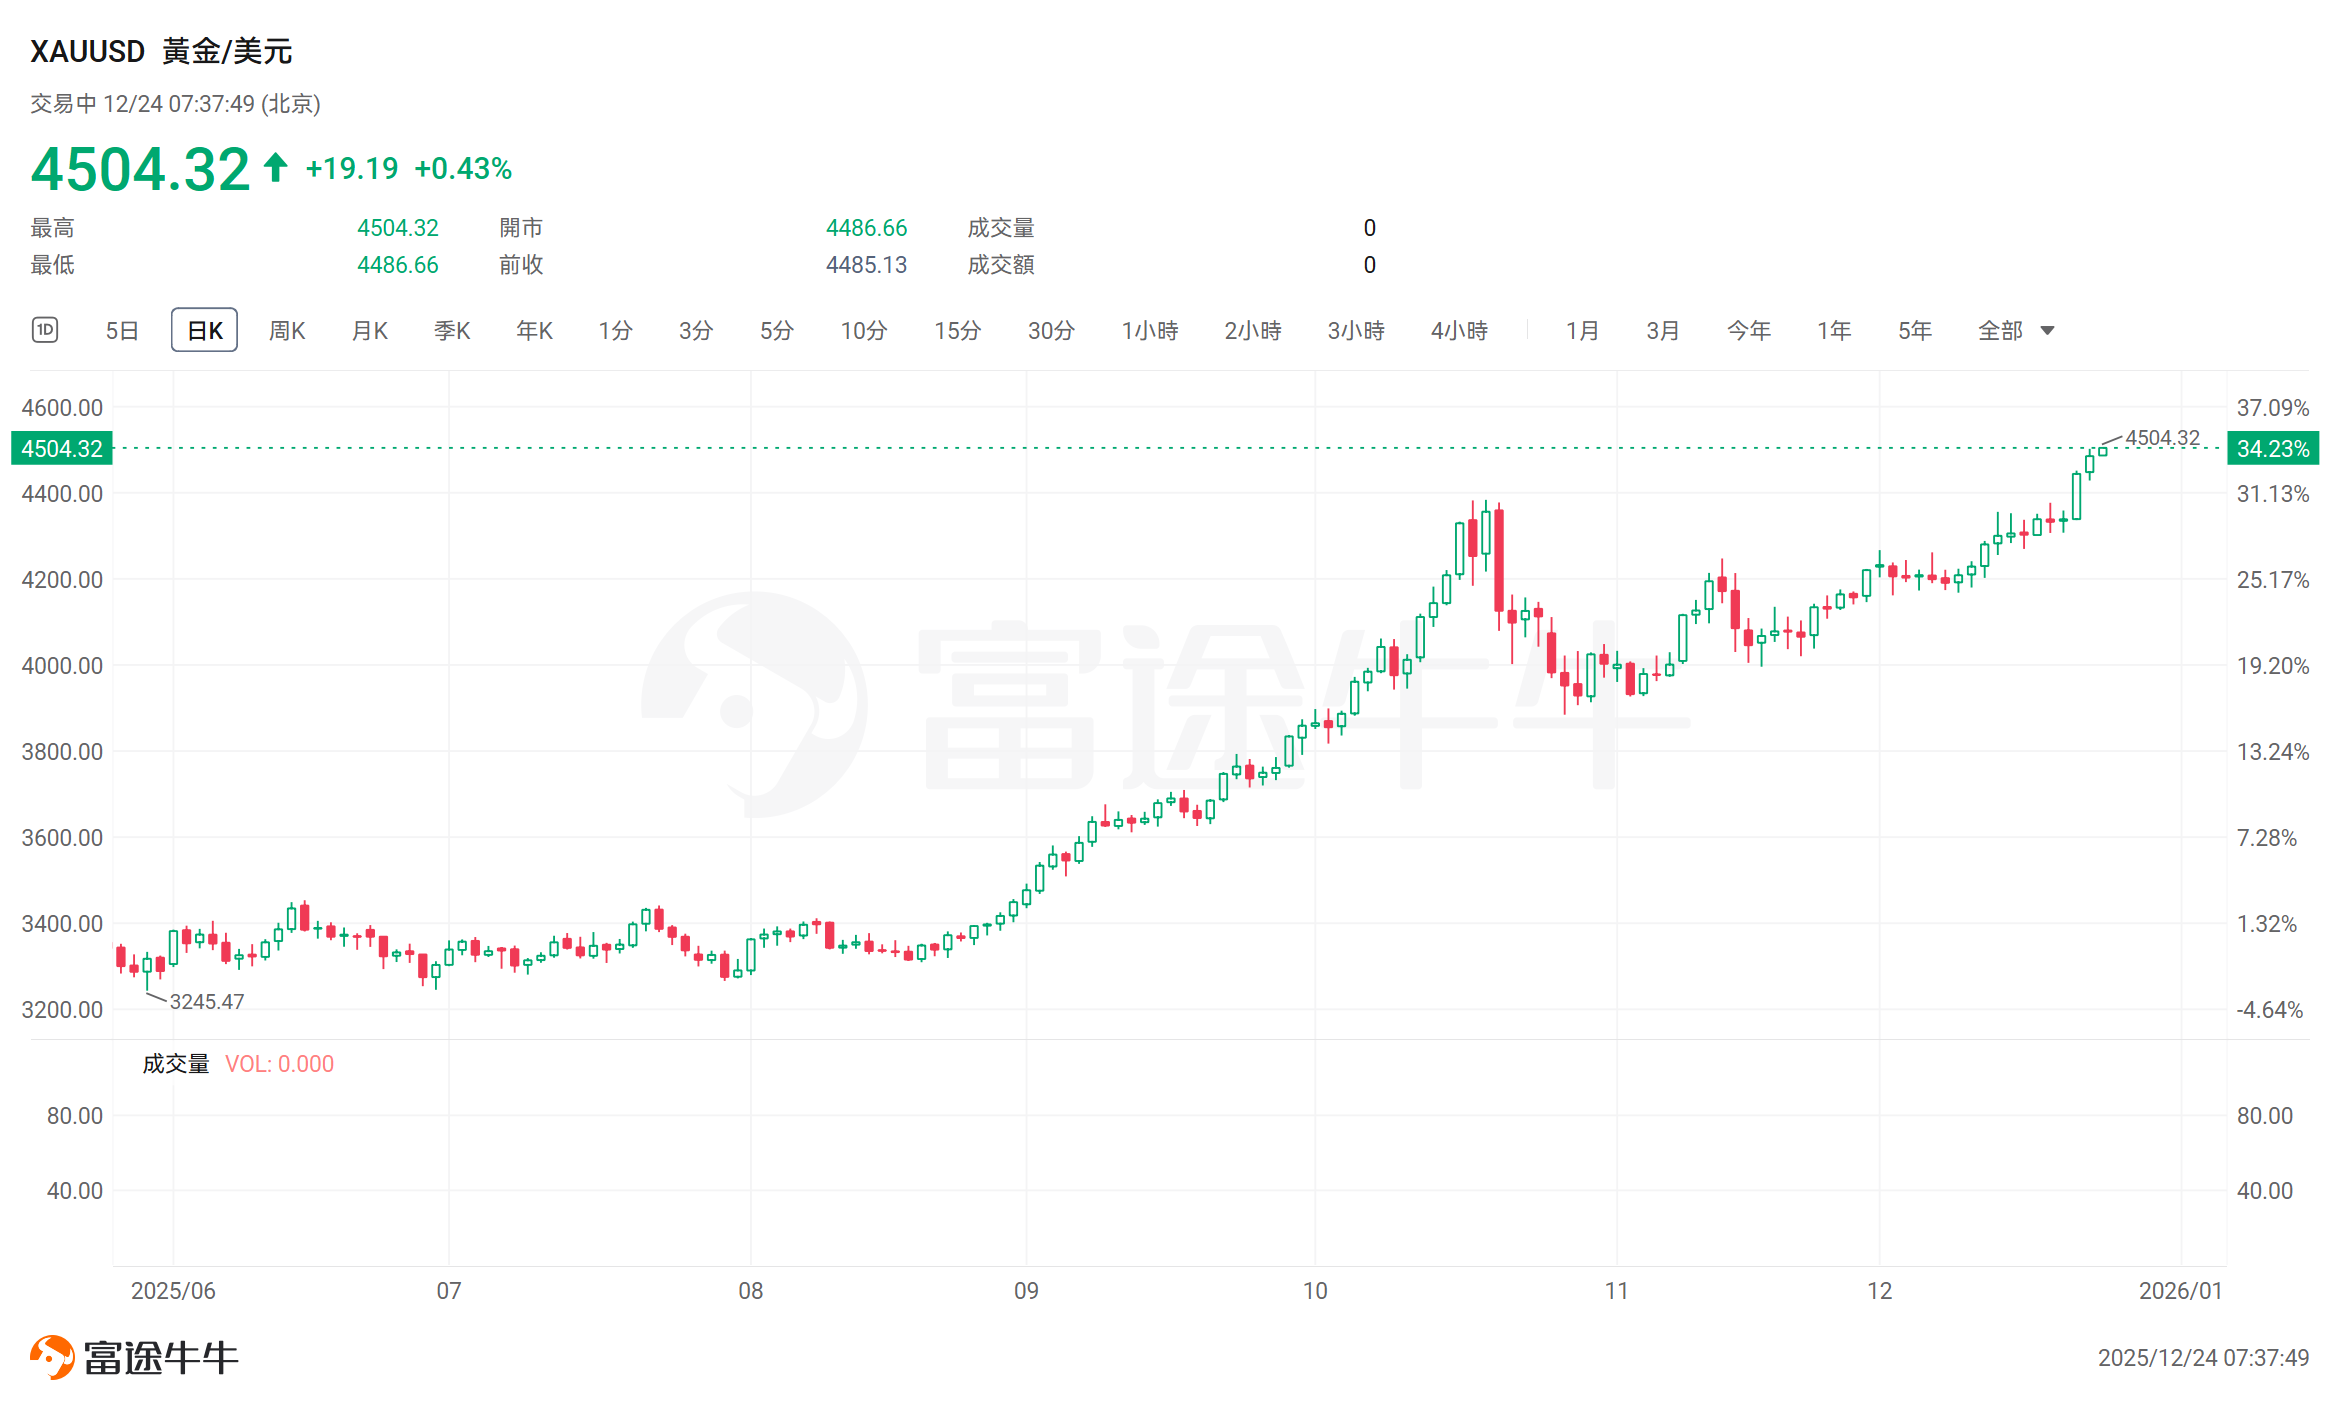Set range to 3月

click(1663, 330)
